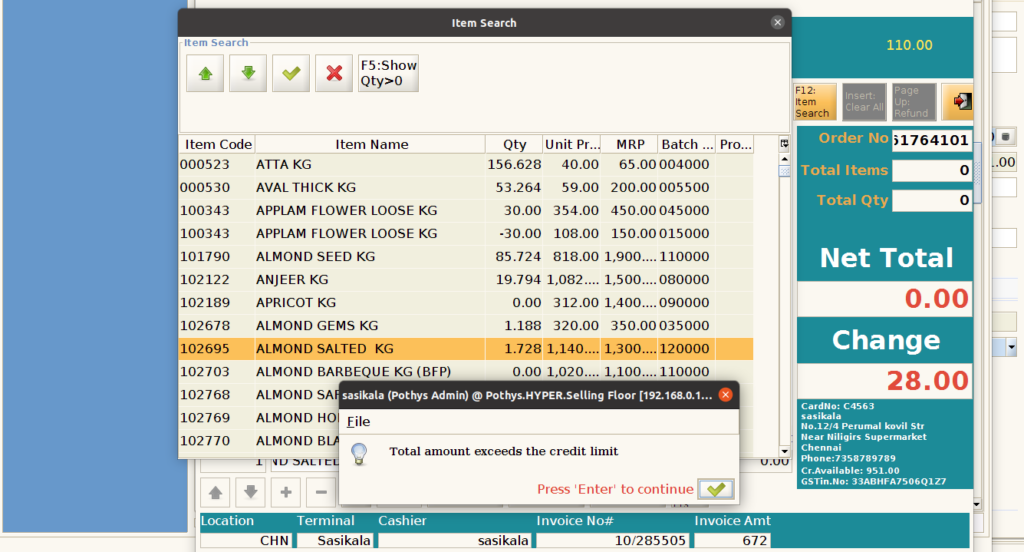Click the gray up arrow below the item list
This screenshot has height=552, width=1024.
click(x=215, y=492)
